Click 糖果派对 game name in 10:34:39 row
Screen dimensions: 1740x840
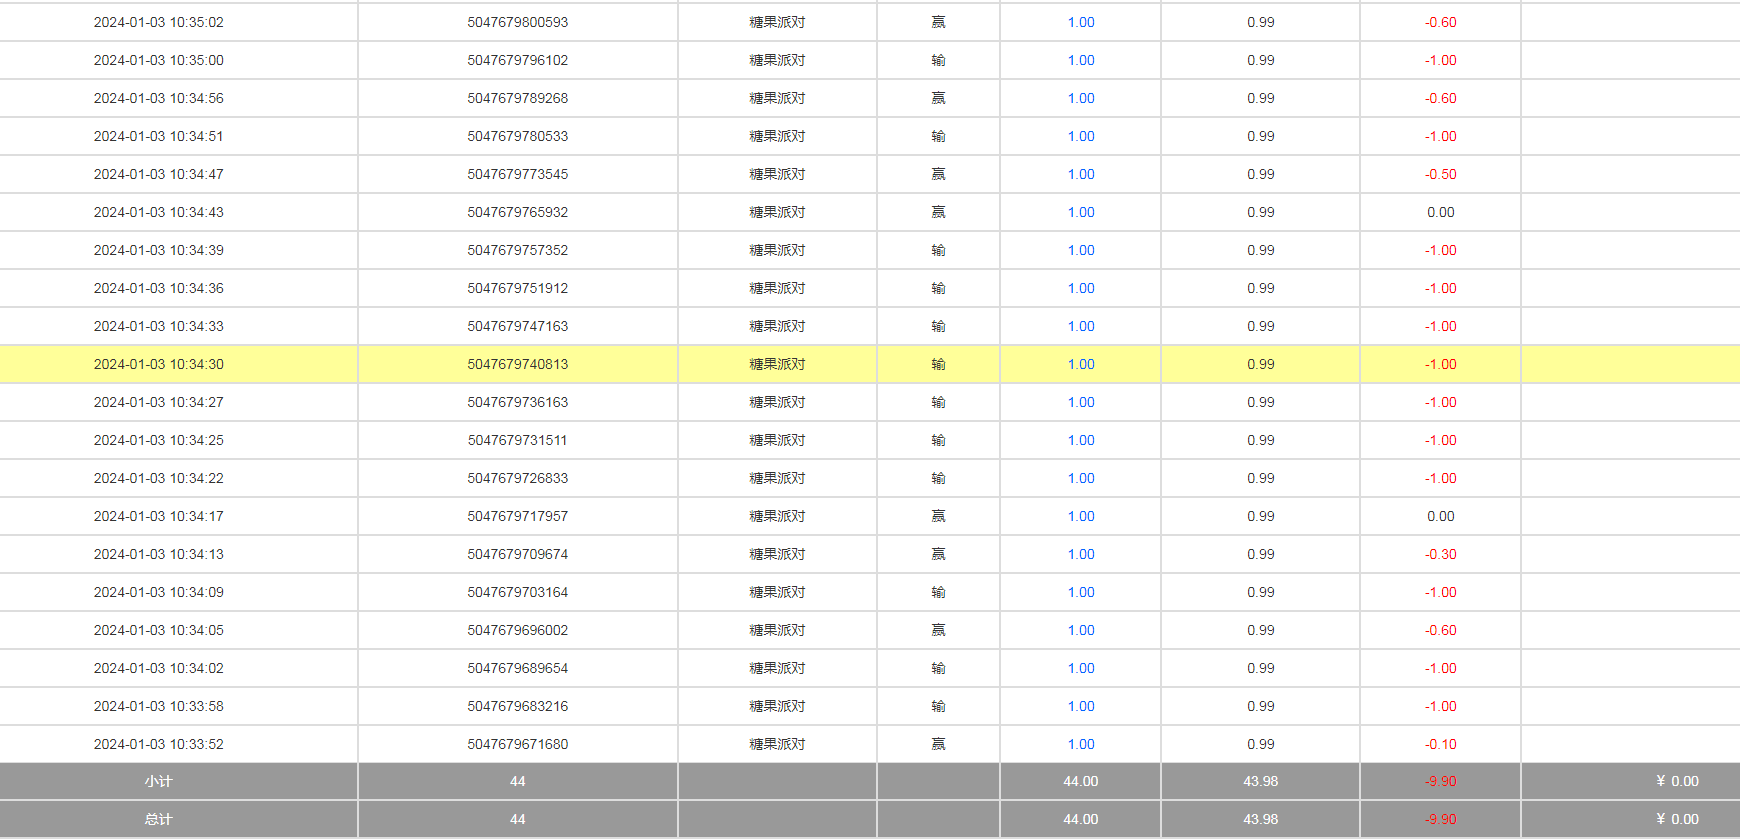(777, 250)
